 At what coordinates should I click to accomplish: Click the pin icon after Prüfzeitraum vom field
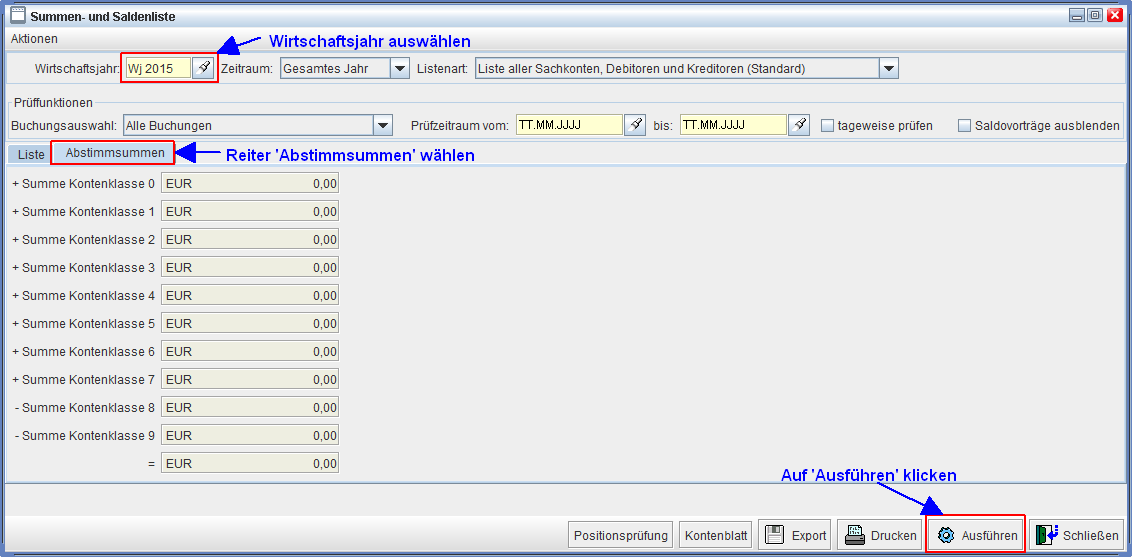635,125
